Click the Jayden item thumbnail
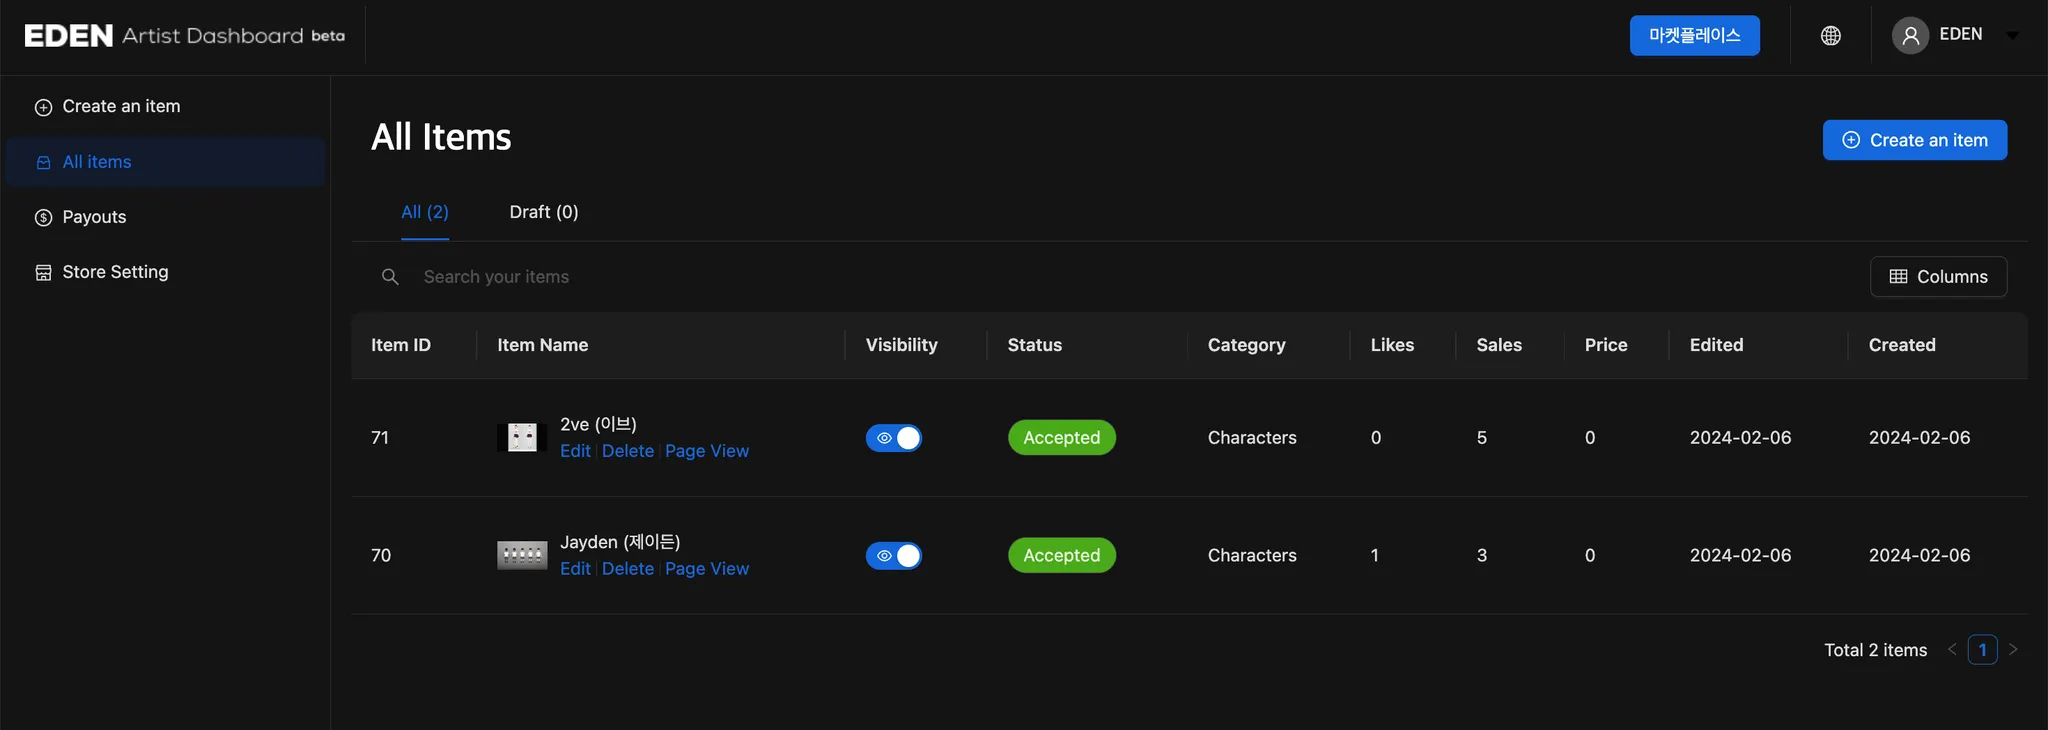 [x=522, y=555]
